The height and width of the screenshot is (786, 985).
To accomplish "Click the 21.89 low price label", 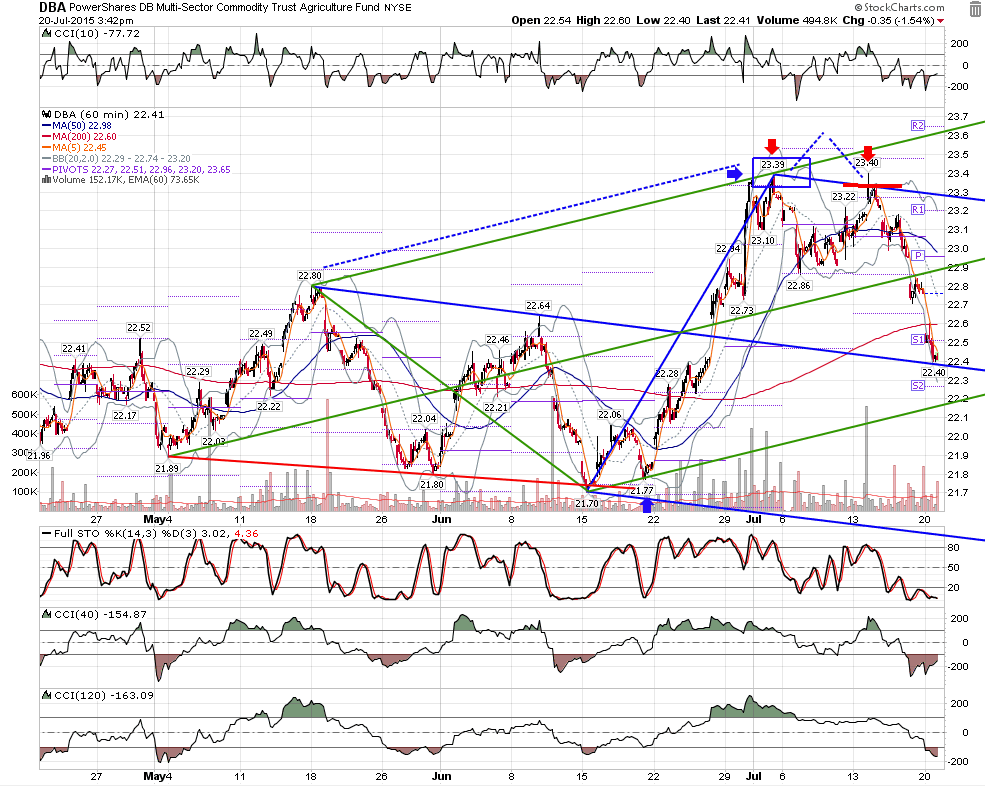I will [x=167, y=468].
